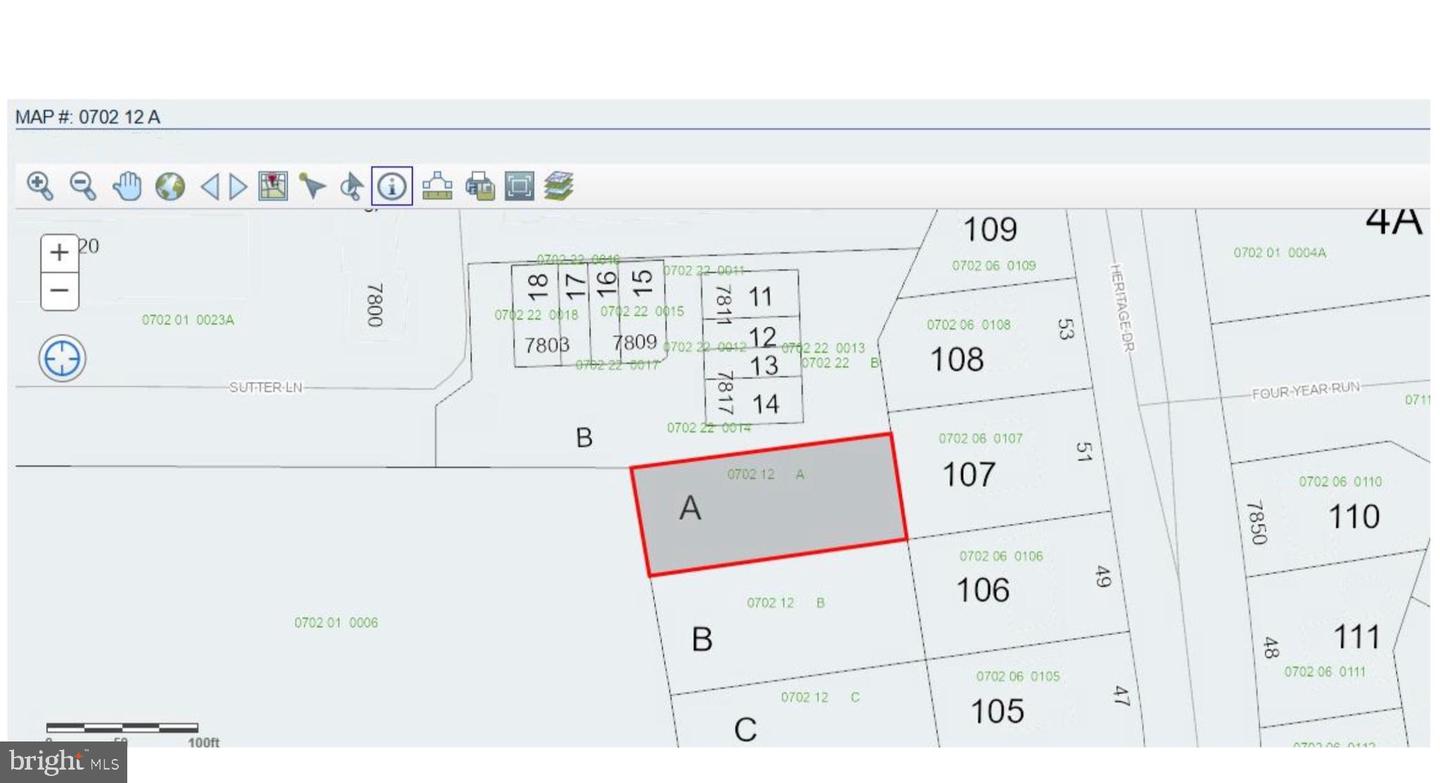This screenshot has width=1440, height=783.
Task: Go to next map extent arrow
Action: [x=238, y=187]
